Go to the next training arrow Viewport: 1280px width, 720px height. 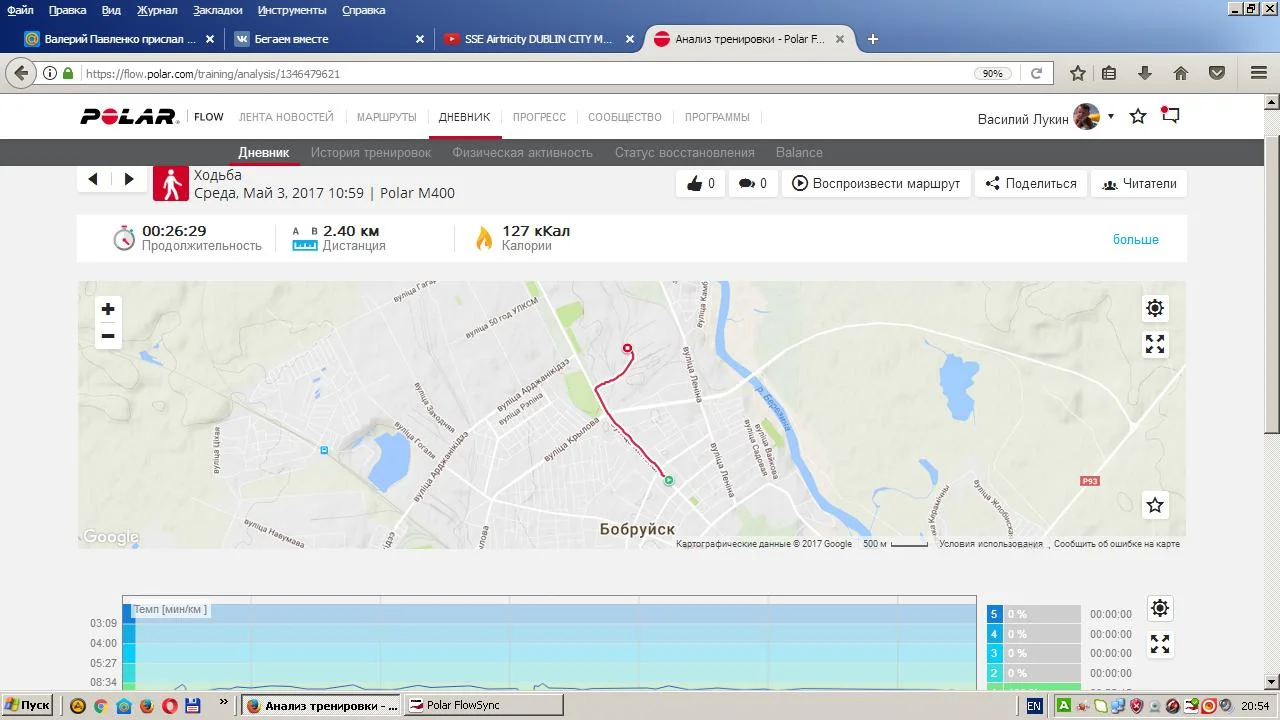pyautogui.click(x=129, y=179)
